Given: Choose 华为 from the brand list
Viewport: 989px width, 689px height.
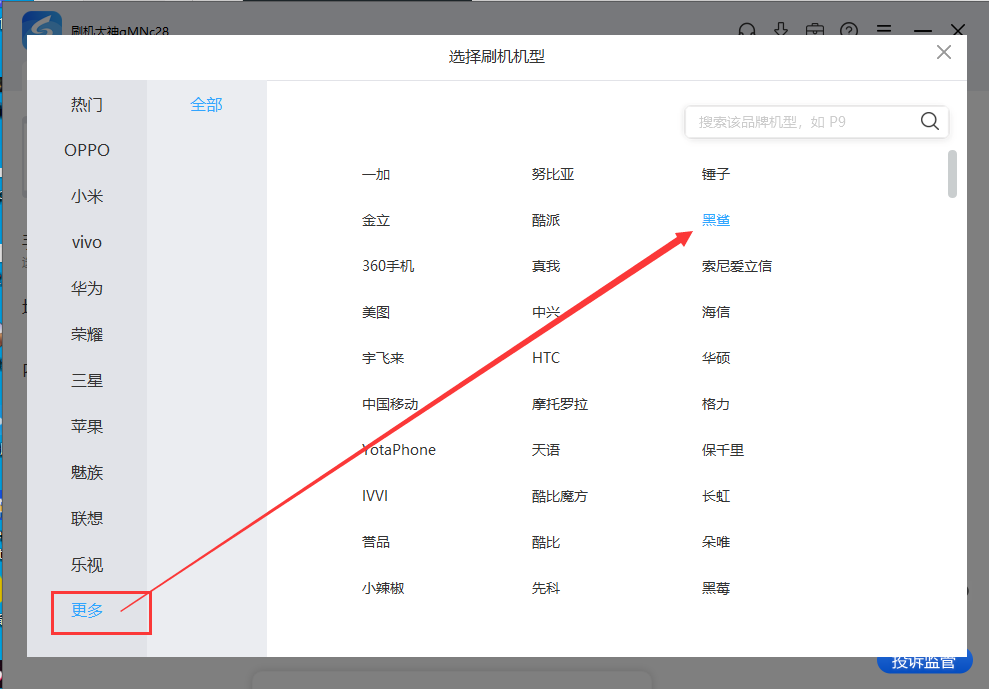Looking at the screenshot, I should (87, 289).
